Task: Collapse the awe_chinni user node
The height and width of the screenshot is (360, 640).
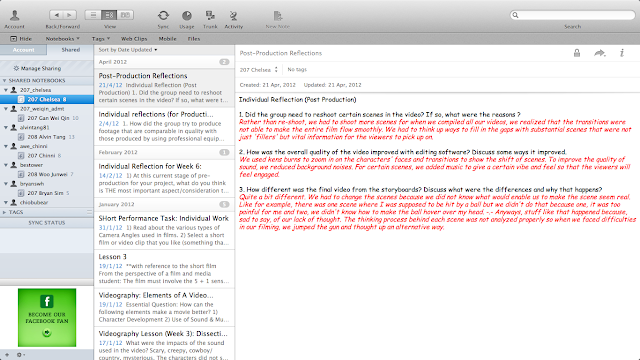Action: [x=6, y=146]
